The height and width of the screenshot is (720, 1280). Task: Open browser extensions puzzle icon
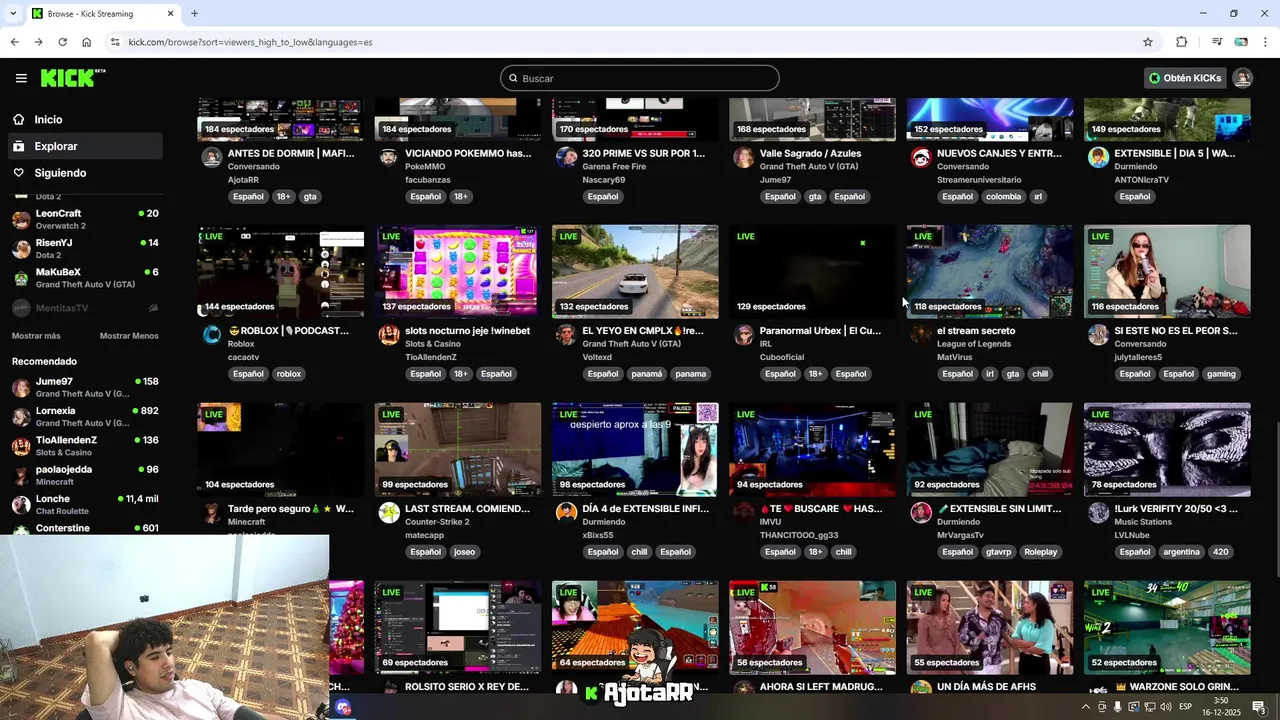pyautogui.click(x=1181, y=42)
